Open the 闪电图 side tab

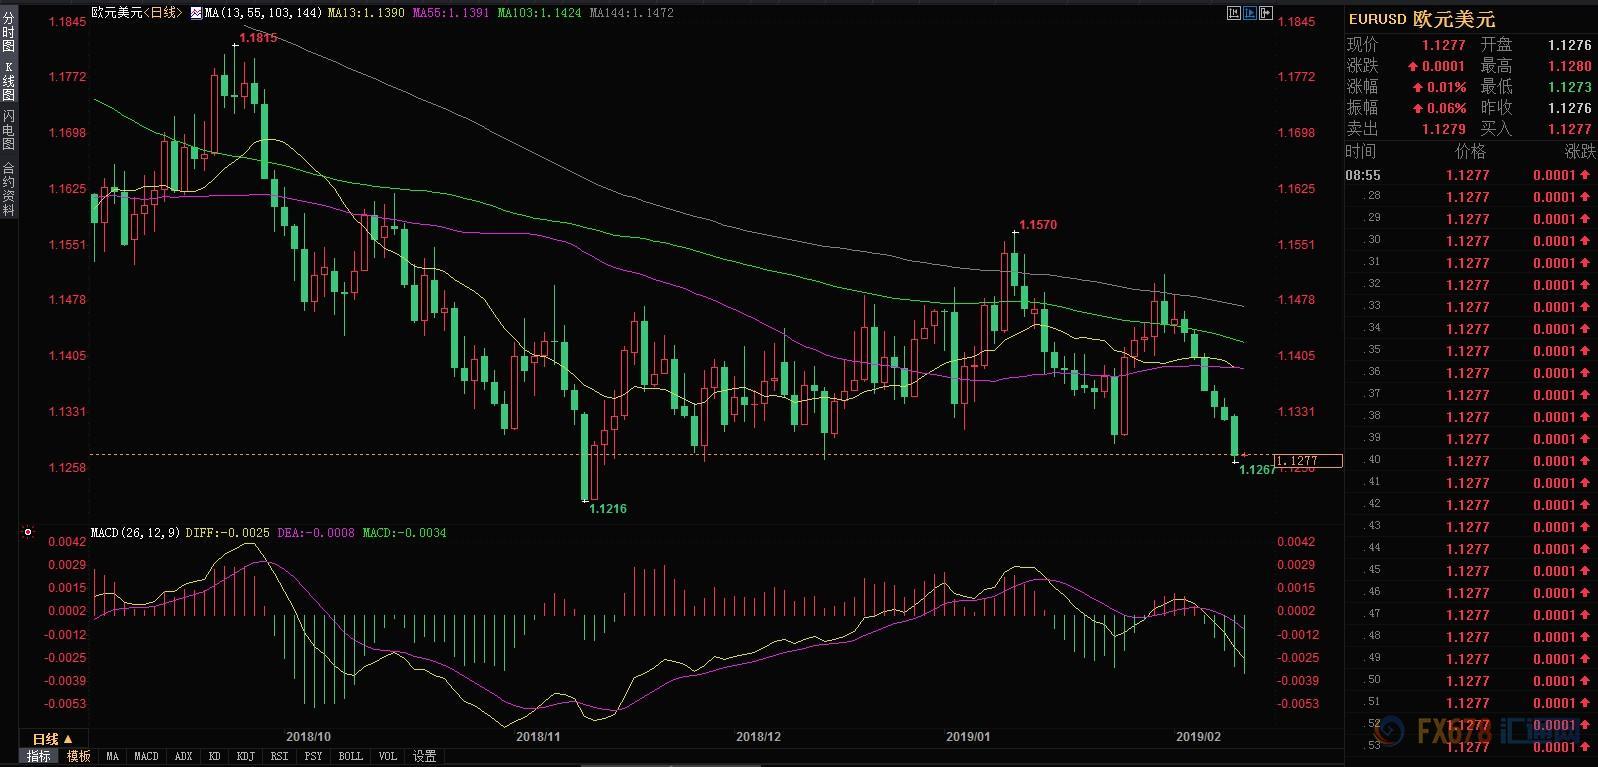tap(8, 130)
